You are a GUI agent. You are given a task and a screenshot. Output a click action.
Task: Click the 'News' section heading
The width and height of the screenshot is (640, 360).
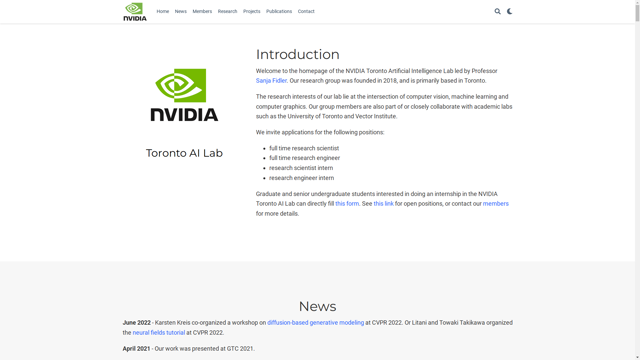click(317, 306)
